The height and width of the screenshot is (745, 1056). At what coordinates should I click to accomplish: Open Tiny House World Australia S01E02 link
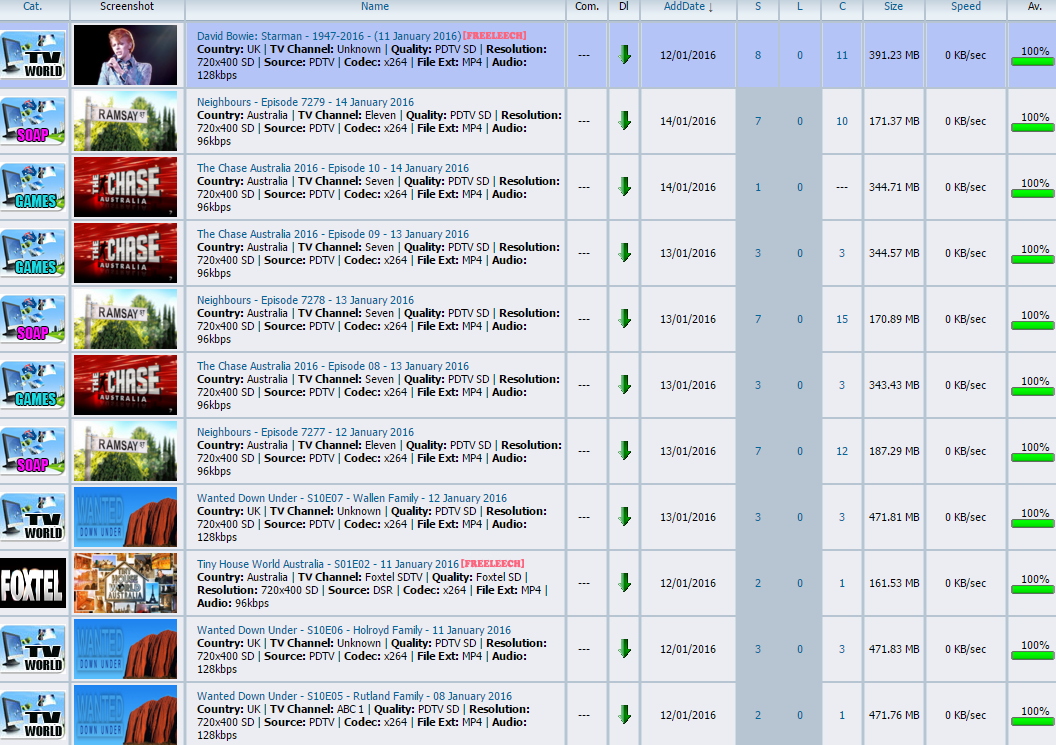pos(327,564)
